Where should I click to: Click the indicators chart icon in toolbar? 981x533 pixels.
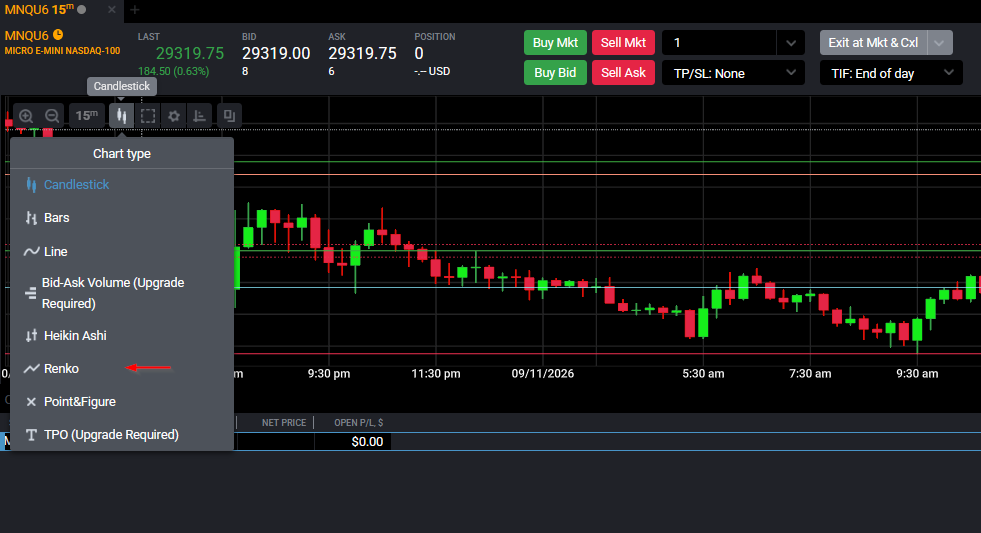click(199, 116)
